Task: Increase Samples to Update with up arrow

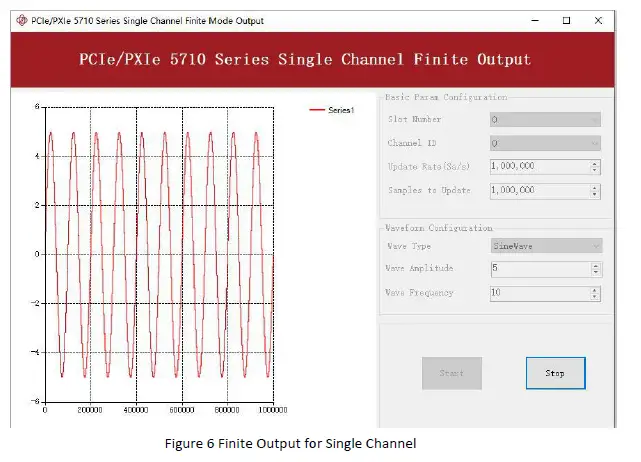Action: (595, 187)
